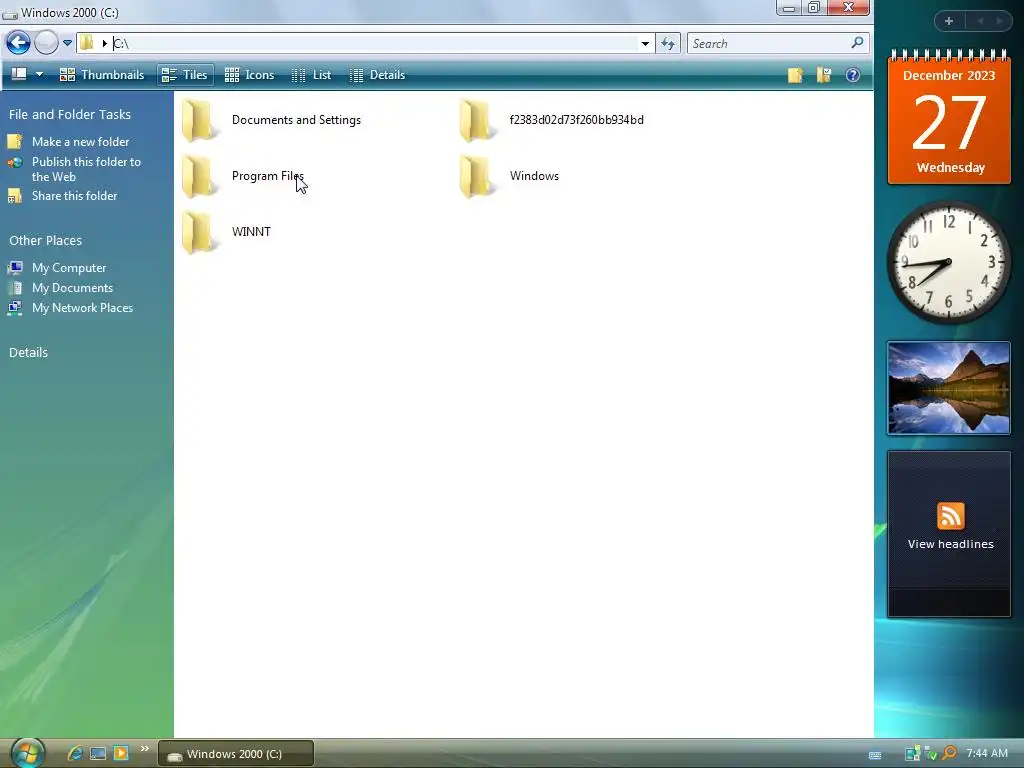Open the folder options icon with checkmark
Viewport: 1024px width, 768px height.
824,75
